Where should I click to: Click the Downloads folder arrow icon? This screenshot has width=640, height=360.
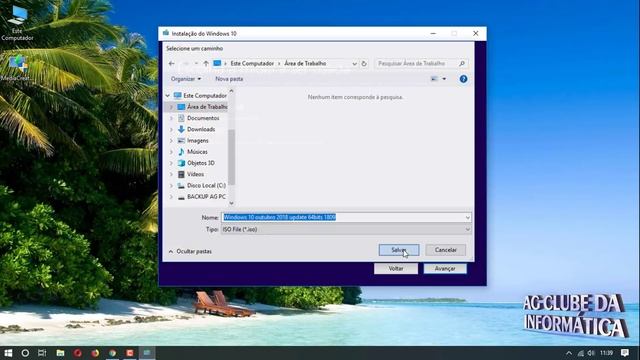[x=181, y=129]
